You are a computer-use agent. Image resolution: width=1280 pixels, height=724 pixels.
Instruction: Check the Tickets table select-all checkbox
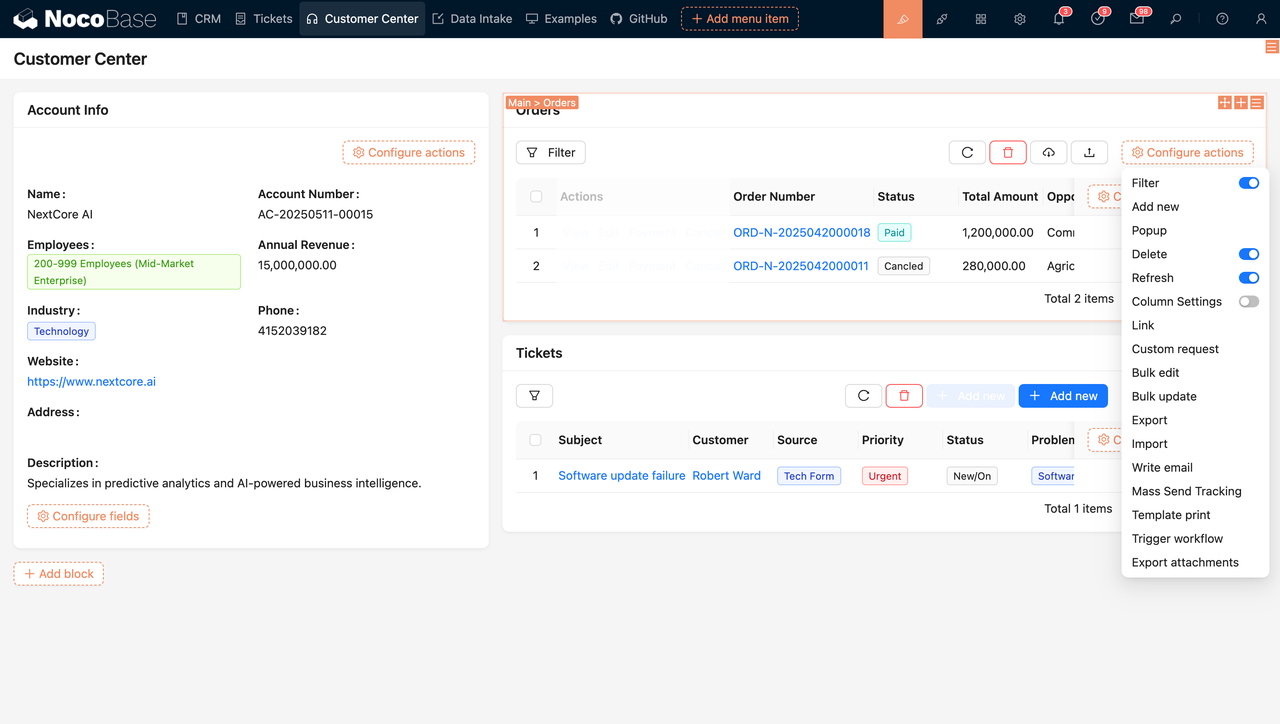coord(535,440)
